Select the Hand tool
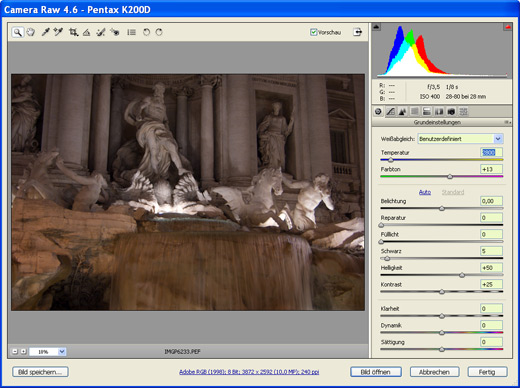This screenshot has height=388, width=520. [31, 32]
